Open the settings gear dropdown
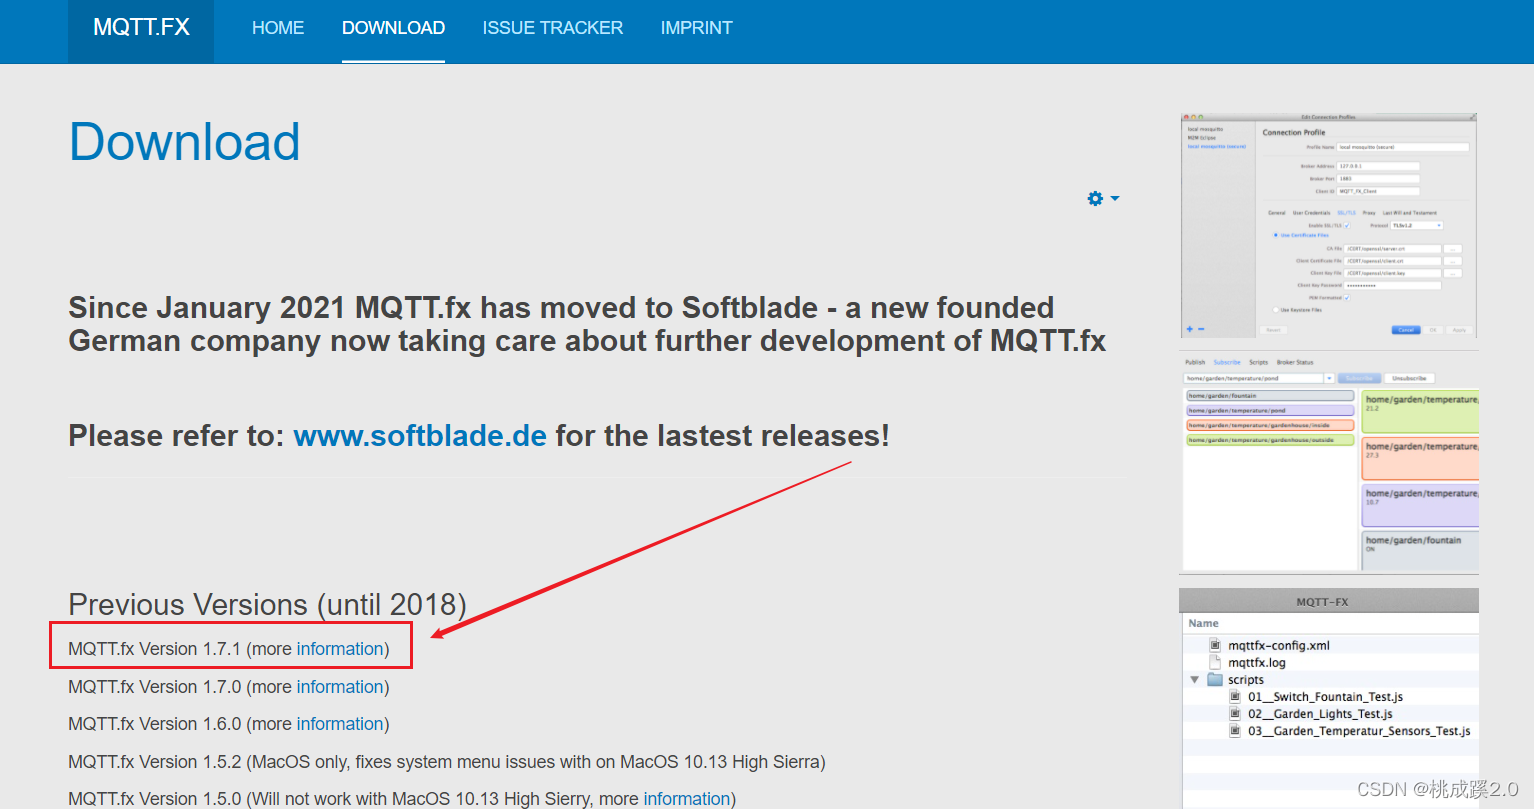The height and width of the screenshot is (809, 1534). tap(1103, 199)
